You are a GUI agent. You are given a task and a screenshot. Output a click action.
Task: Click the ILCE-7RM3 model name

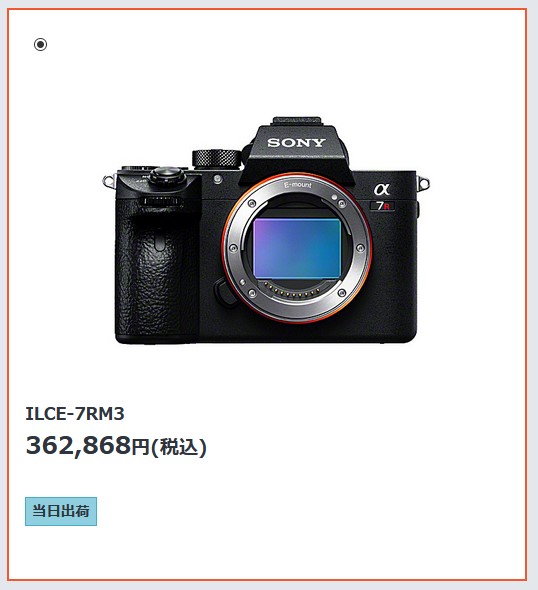point(75,414)
